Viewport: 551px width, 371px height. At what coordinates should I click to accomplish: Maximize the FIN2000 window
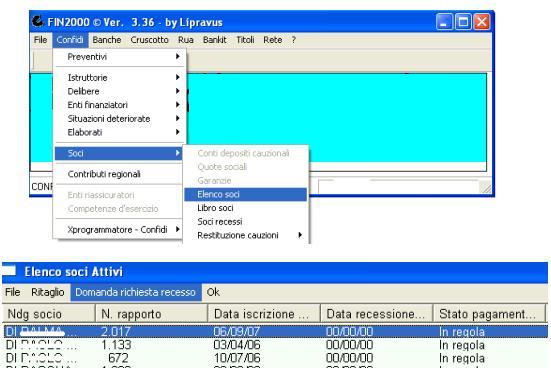point(463,22)
